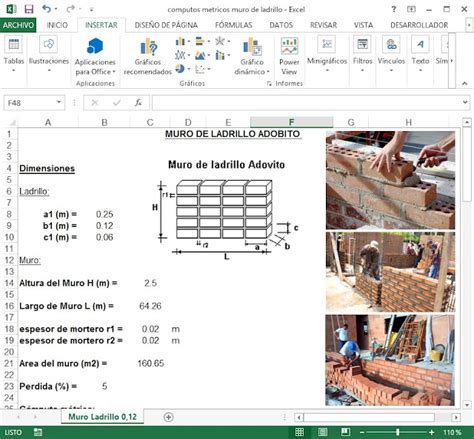Expand the column chart dropdown arrow
The width and height of the screenshot is (474, 439).
pos(189,42)
